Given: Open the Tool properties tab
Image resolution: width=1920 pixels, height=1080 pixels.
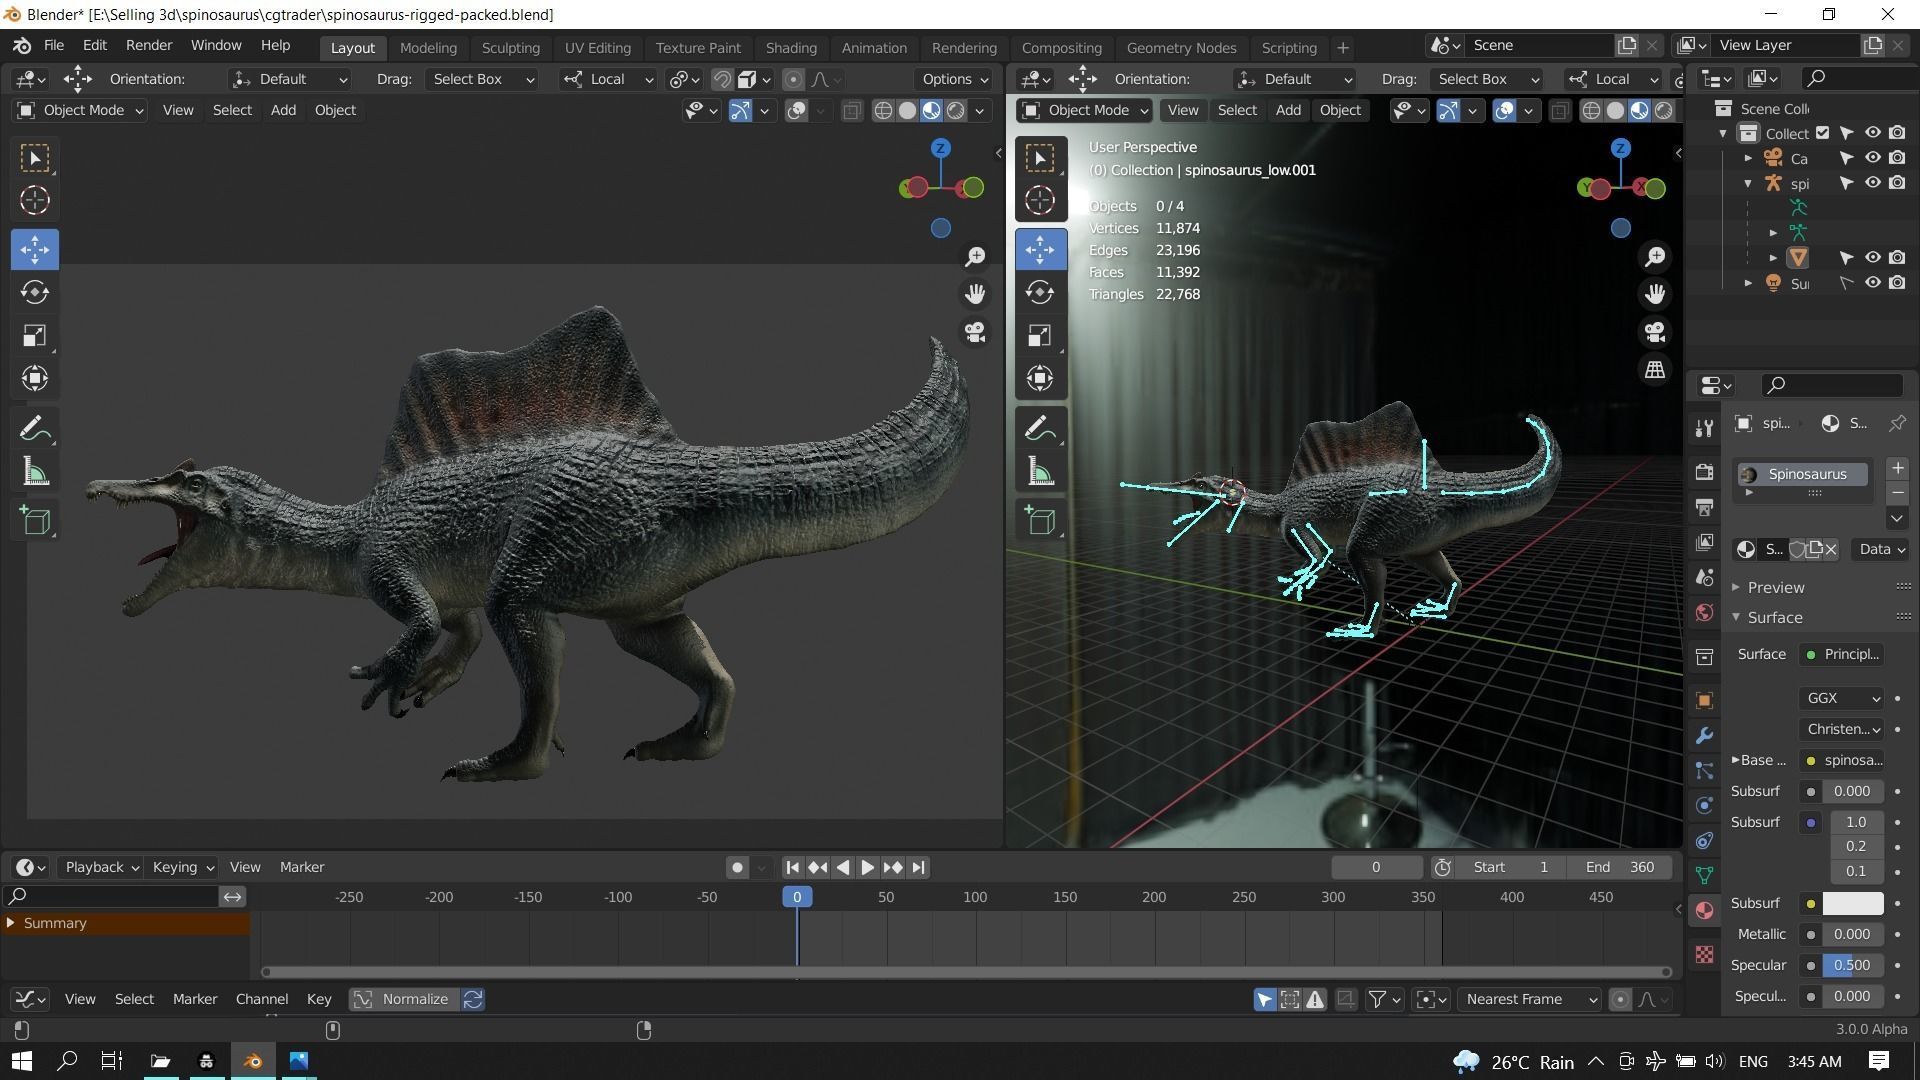Looking at the screenshot, I should tap(1704, 428).
